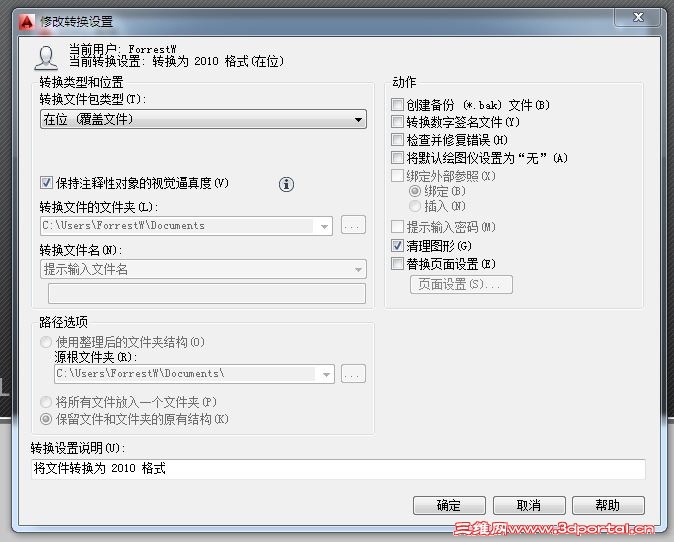
Task: Browse for conversion file folder
Action: pyautogui.click(x=353, y=225)
